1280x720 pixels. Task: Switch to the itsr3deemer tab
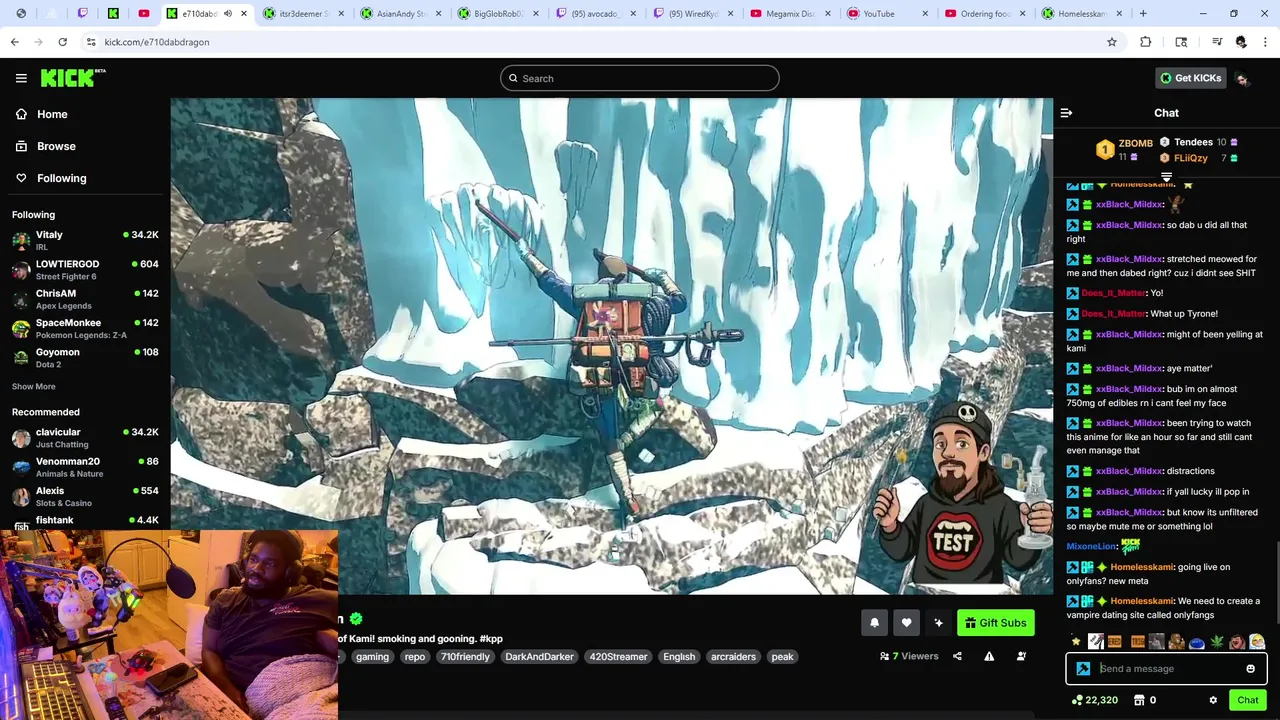(x=302, y=14)
